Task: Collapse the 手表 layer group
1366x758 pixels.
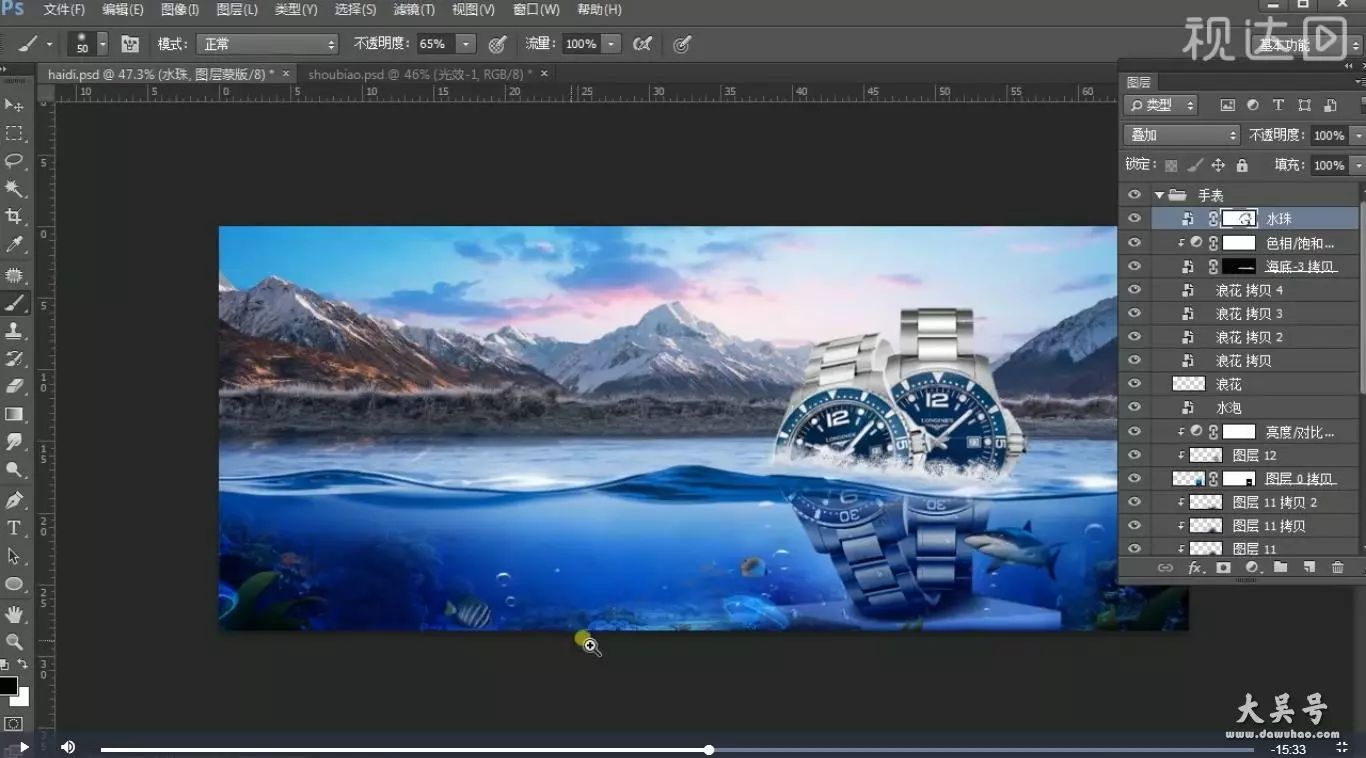Action: (x=1159, y=195)
